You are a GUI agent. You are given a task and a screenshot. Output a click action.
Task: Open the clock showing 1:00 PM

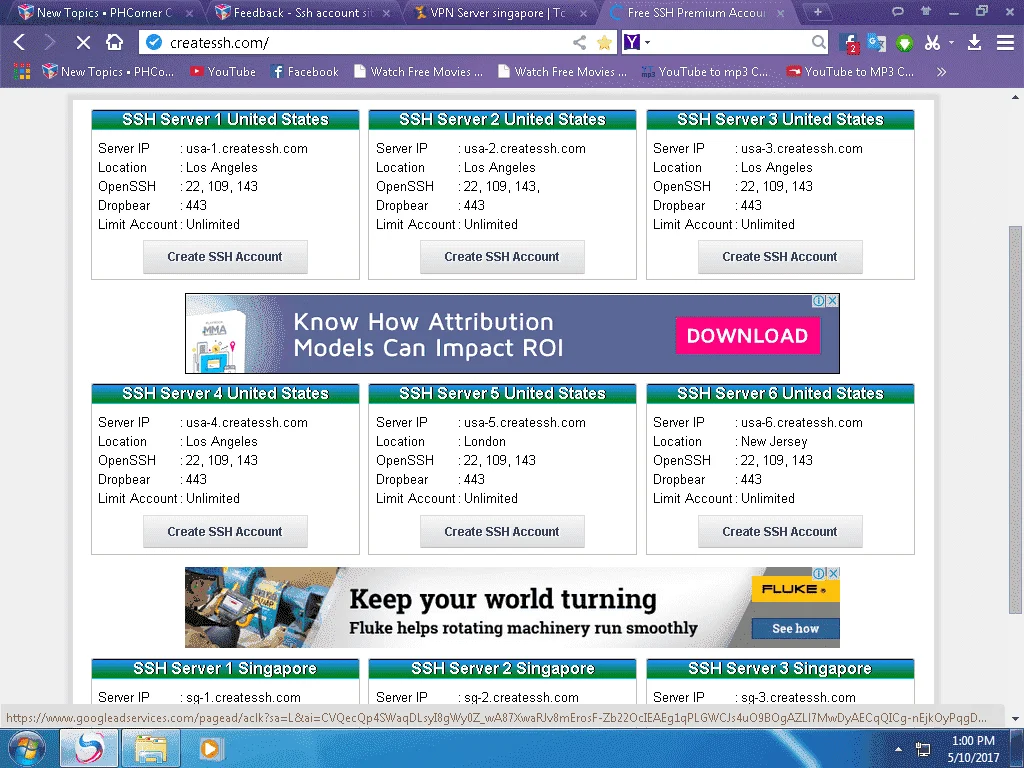tap(972, 748)
